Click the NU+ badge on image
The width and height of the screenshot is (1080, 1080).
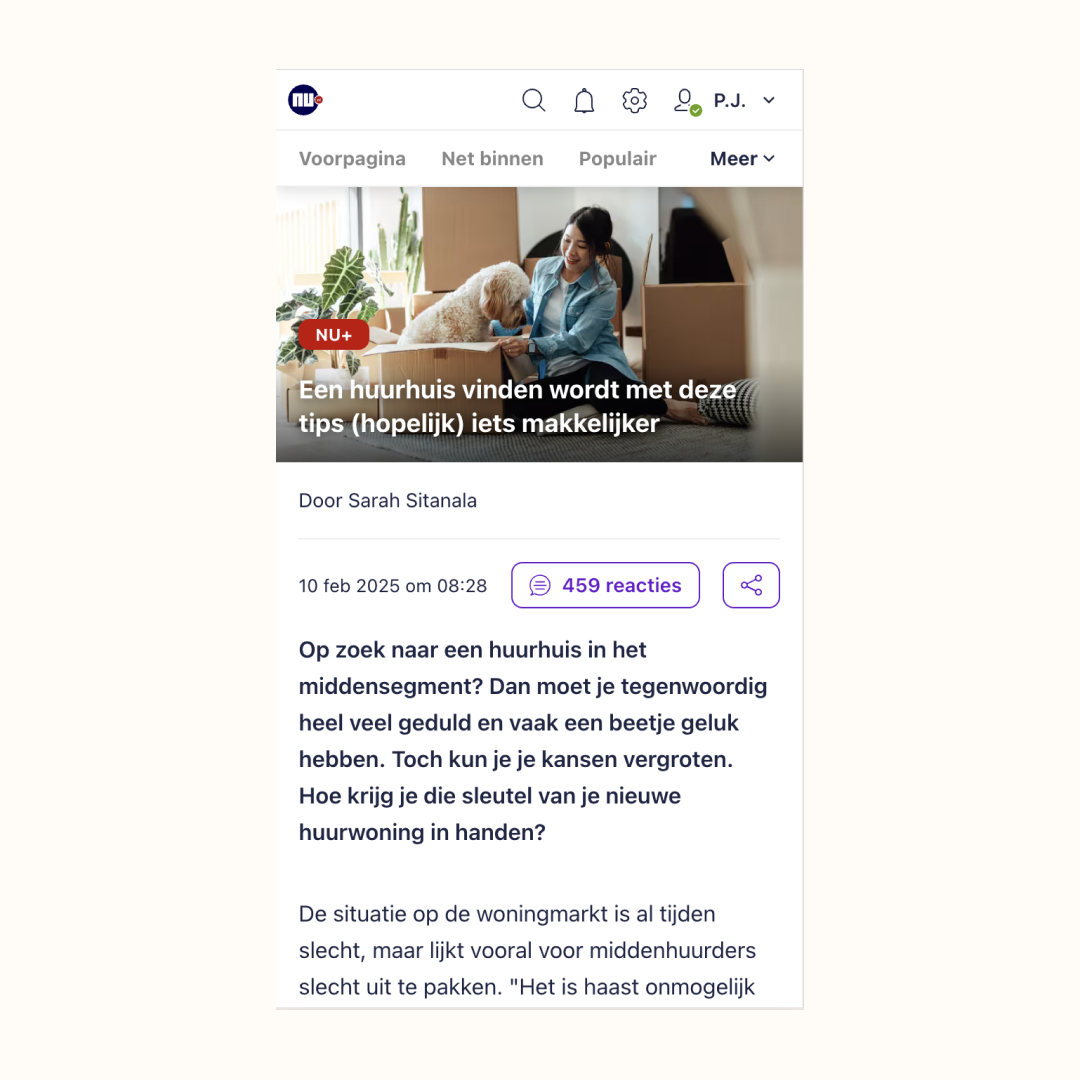click(x=333, y=335)
